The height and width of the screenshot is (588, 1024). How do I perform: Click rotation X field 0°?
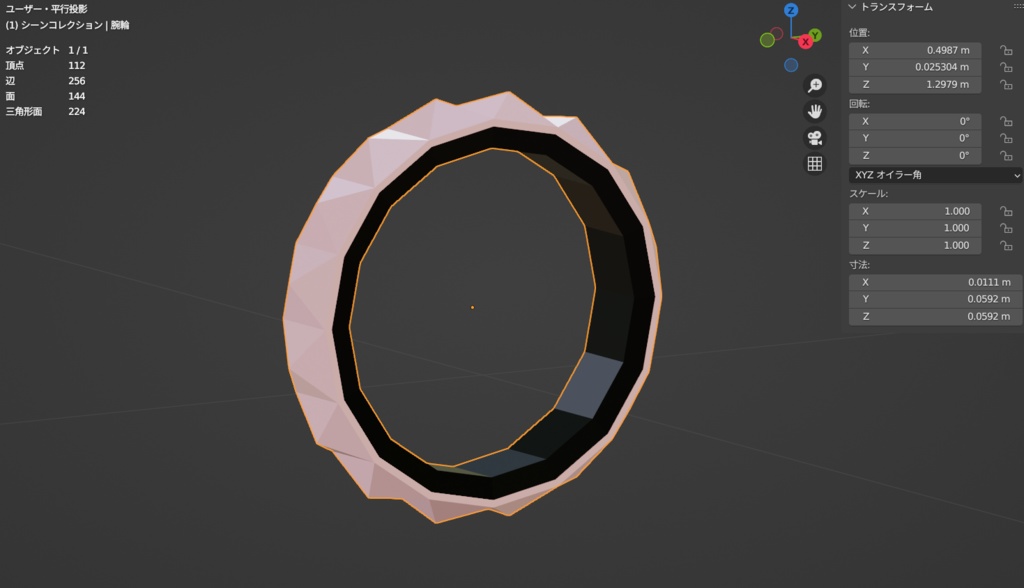pyautogui.click(x=915, y=122)
